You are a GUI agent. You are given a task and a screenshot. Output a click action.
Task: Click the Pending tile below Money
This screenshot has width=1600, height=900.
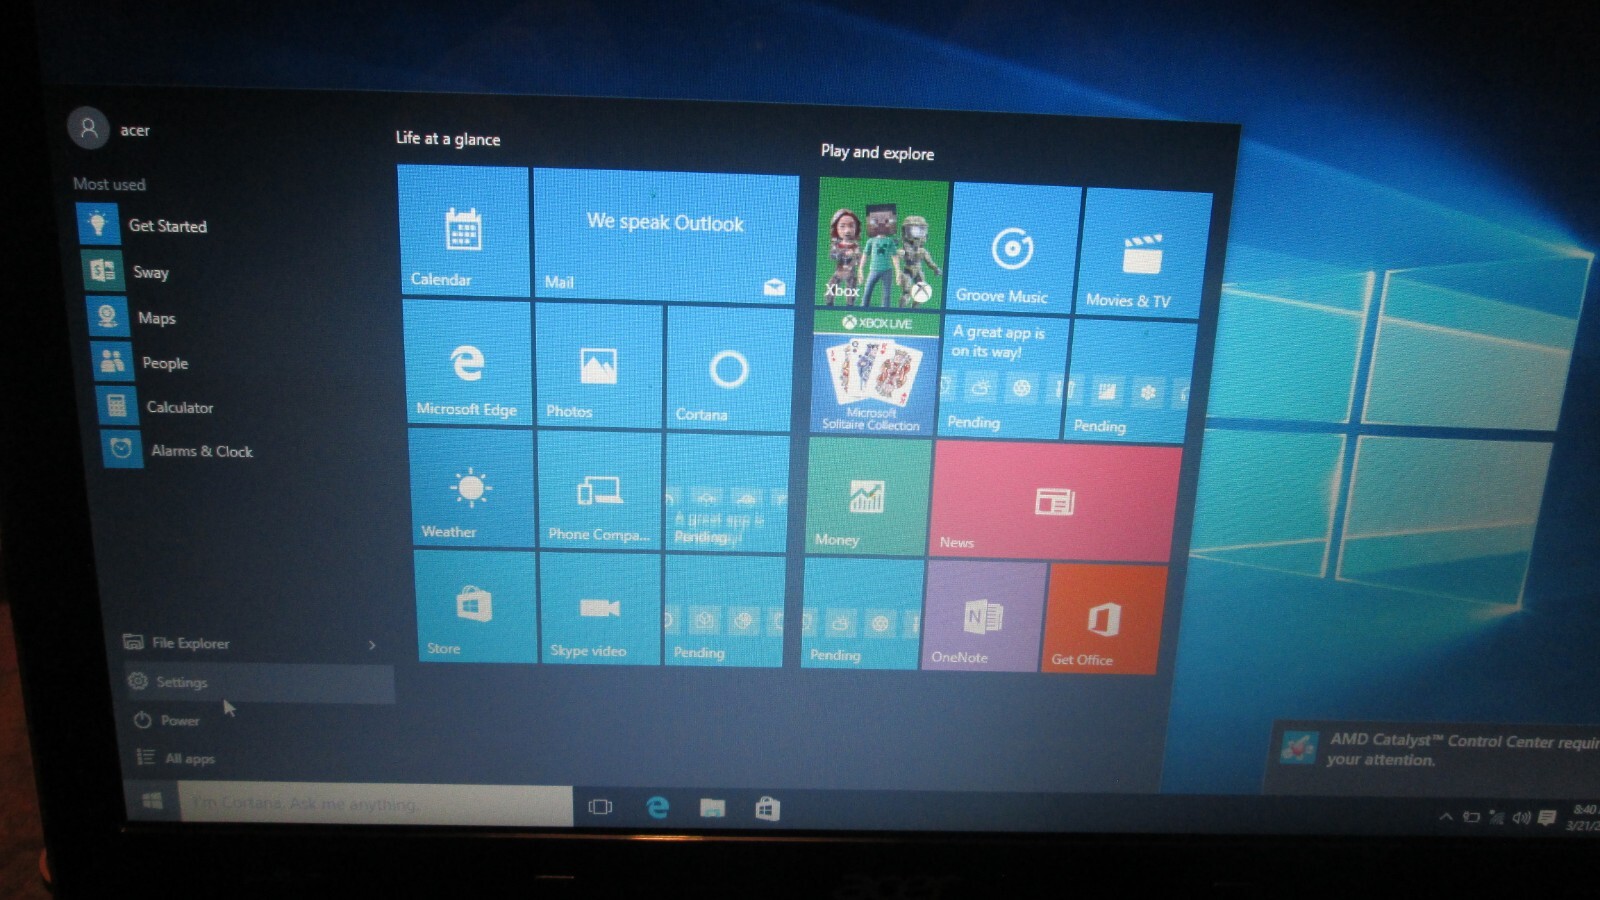tap(862, 613)
